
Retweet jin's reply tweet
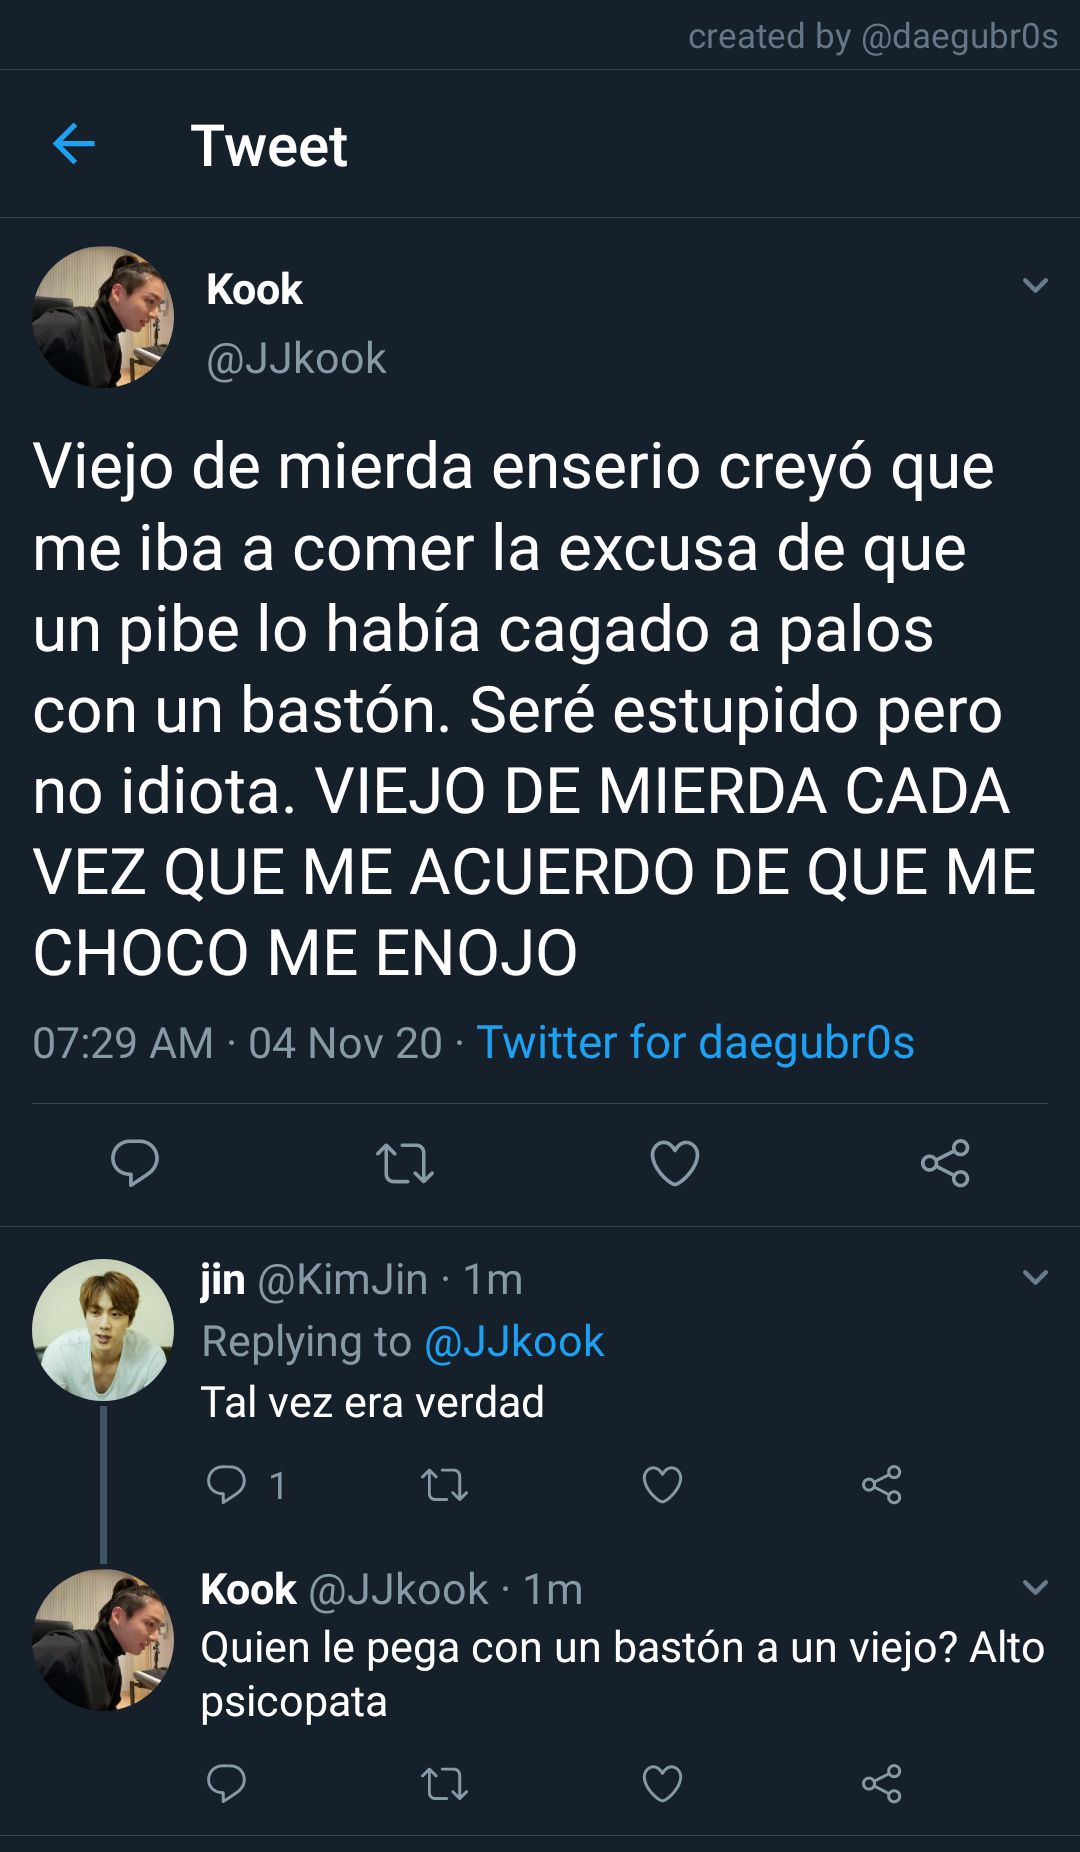[445, 1485]
